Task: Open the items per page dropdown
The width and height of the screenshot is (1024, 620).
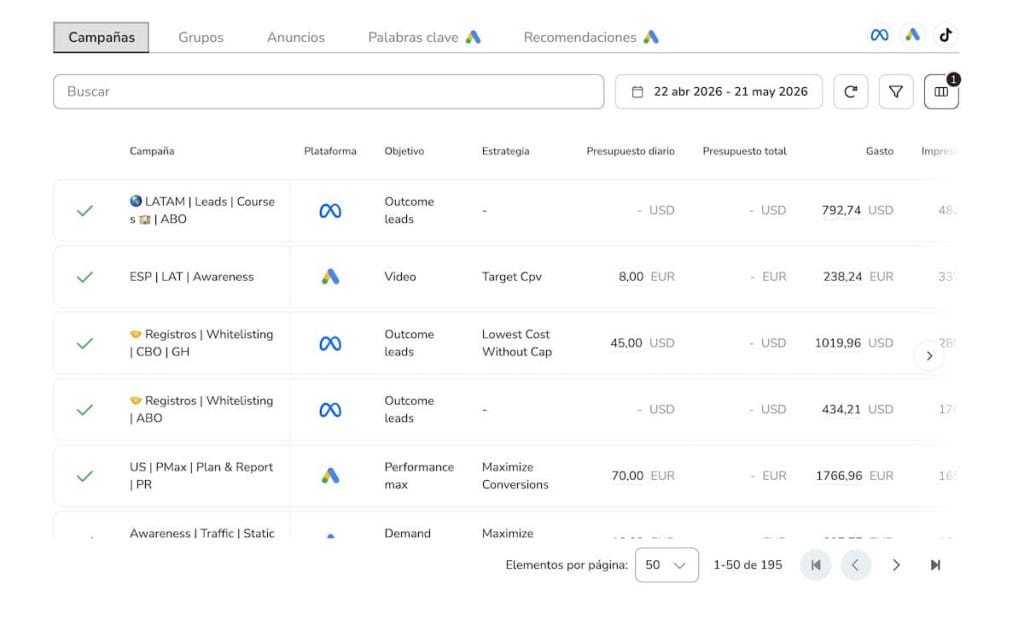Action: tap(666, 565)
